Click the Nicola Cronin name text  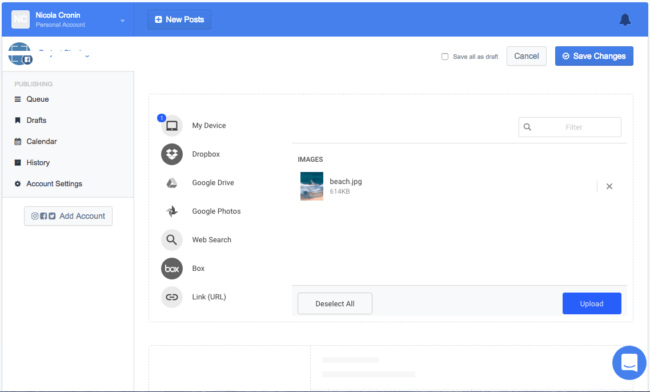click(x=58, y=15)
